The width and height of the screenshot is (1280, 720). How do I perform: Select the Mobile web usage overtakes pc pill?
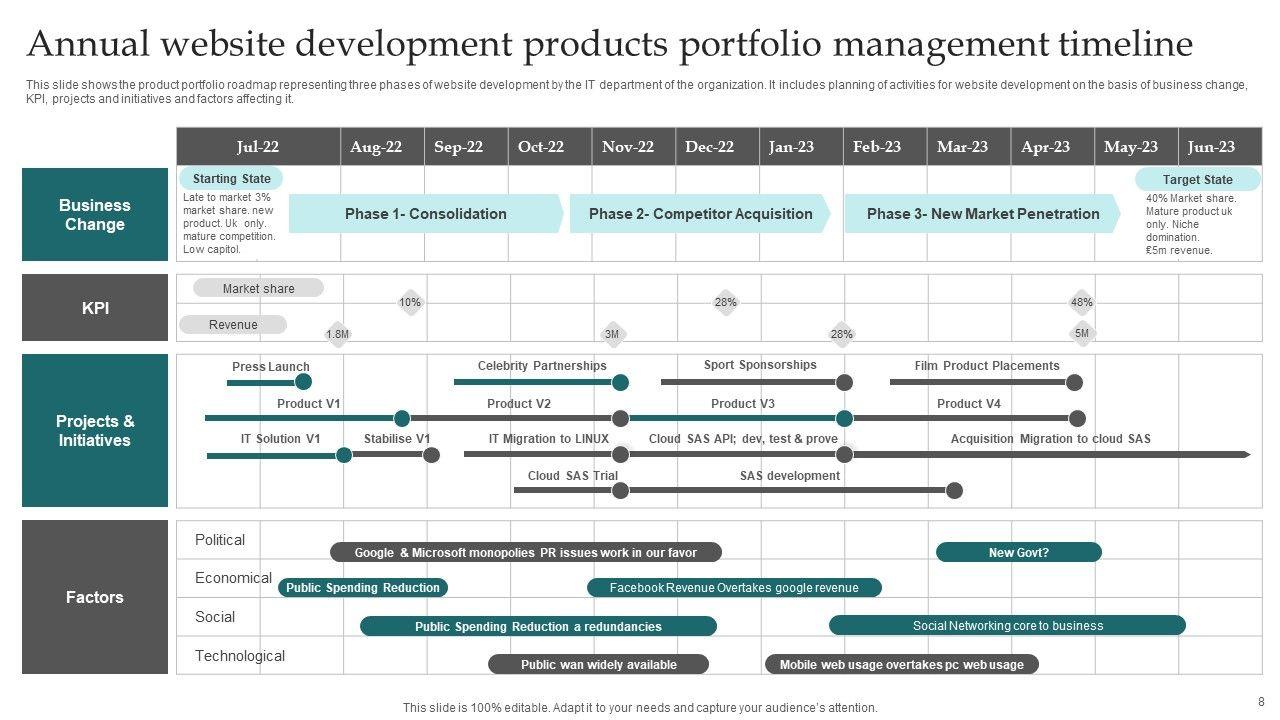(902, 664)
